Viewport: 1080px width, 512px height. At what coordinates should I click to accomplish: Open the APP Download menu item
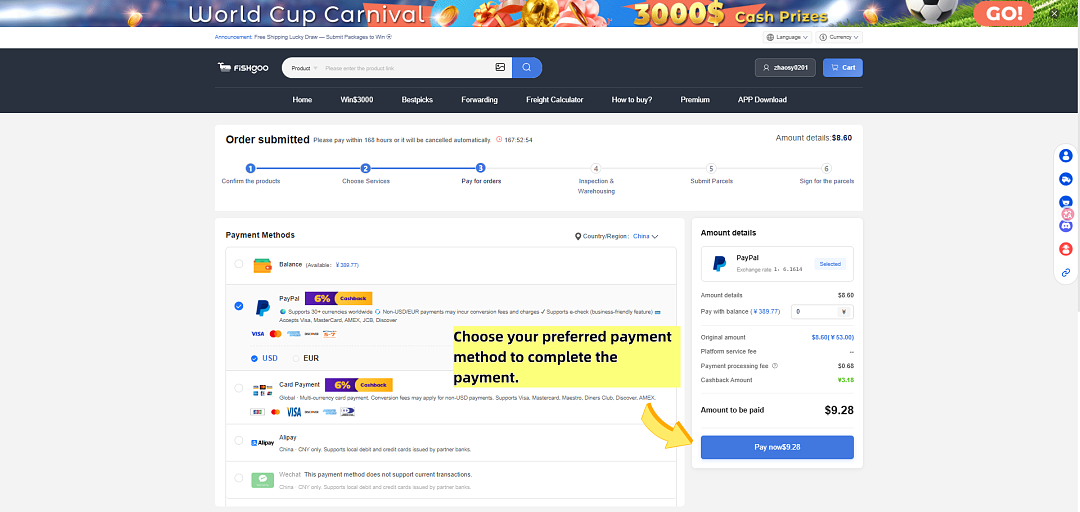tap(762, 100)
